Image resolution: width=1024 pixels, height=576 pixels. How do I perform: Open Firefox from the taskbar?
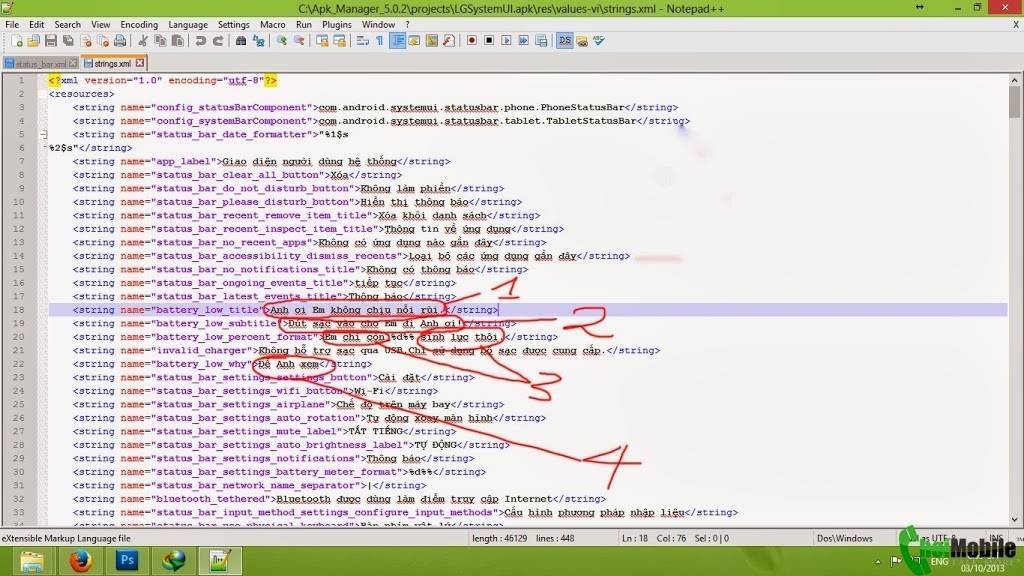80,560
